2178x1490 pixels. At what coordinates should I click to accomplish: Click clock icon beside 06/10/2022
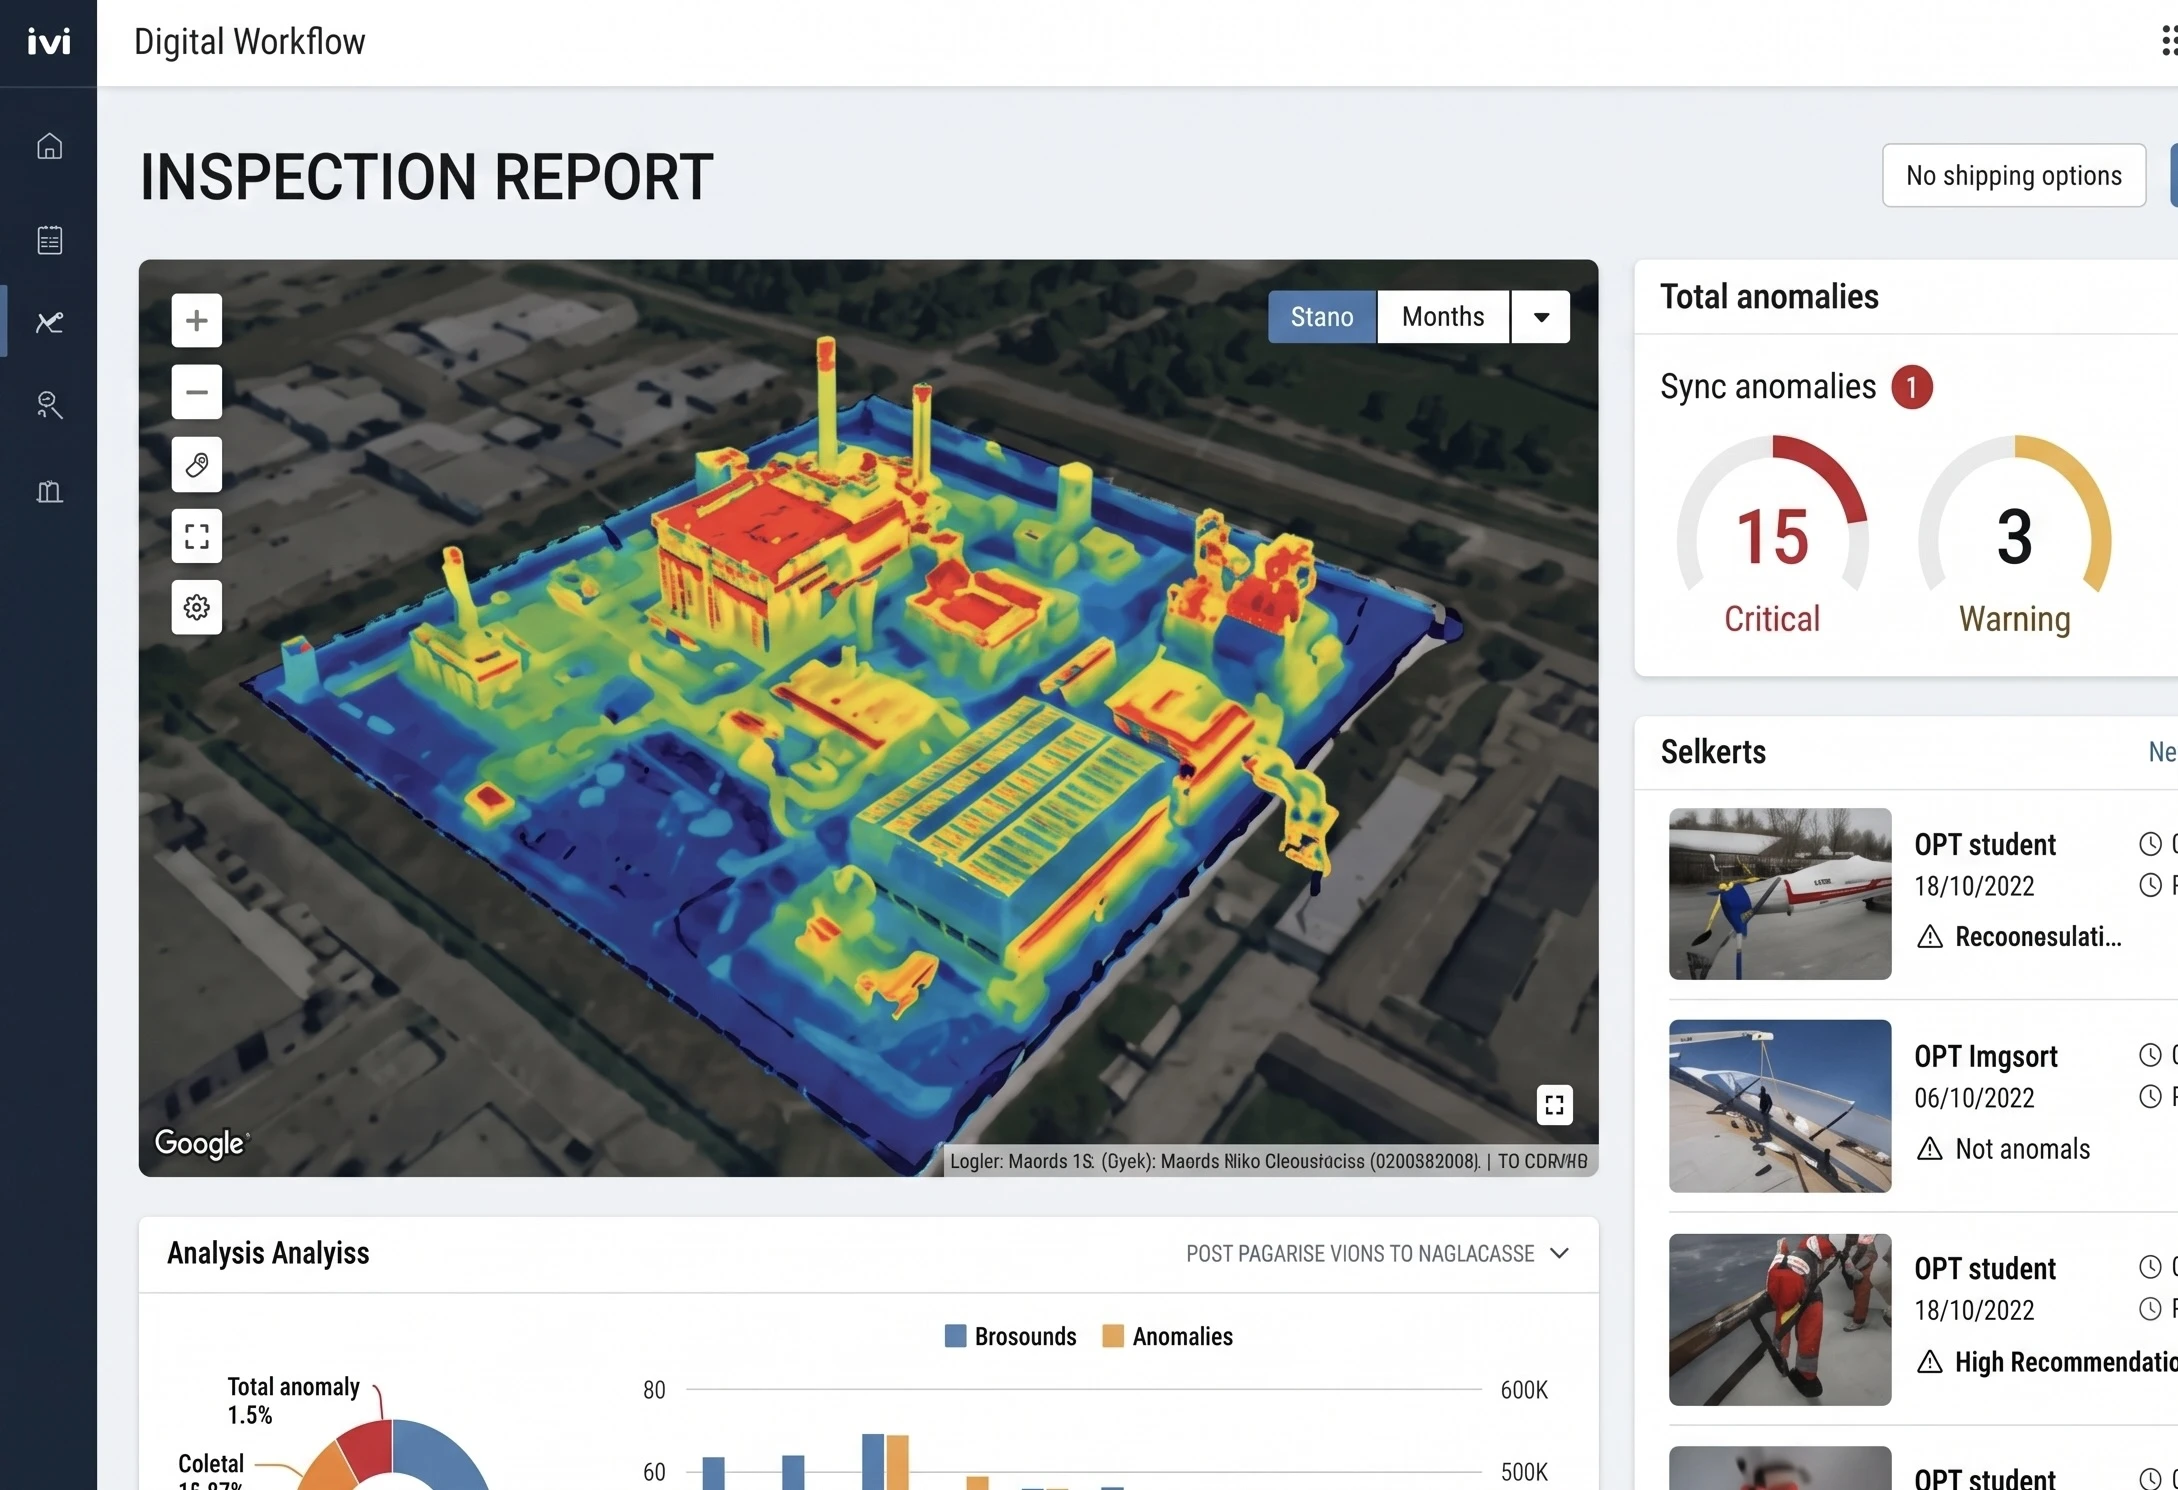click(x=2150, y=1097)
